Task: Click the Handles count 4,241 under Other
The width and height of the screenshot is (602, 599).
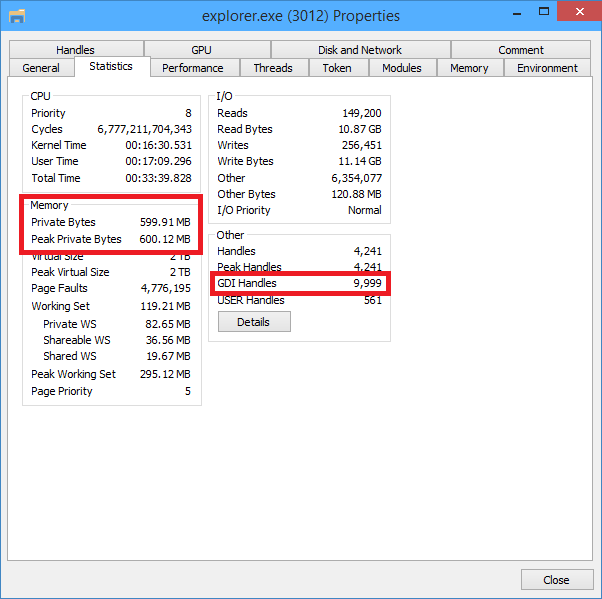Action: tap(368, 251)
